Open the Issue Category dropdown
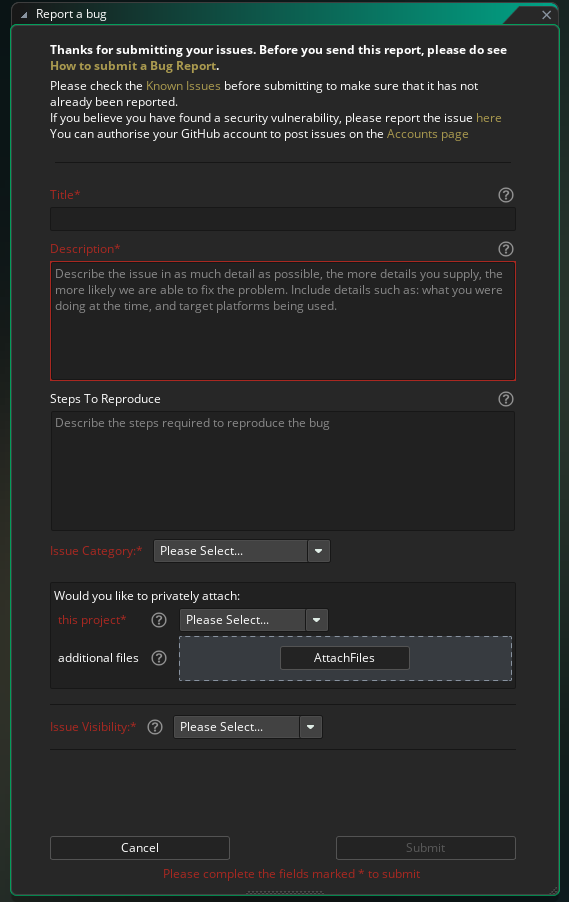The width and height of the screenshot is (569, 902). 242,551
